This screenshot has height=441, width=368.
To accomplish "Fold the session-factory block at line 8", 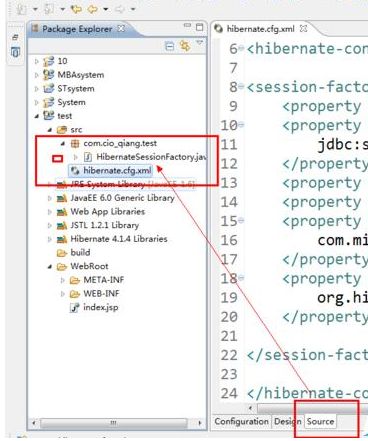I will [241, 87].
